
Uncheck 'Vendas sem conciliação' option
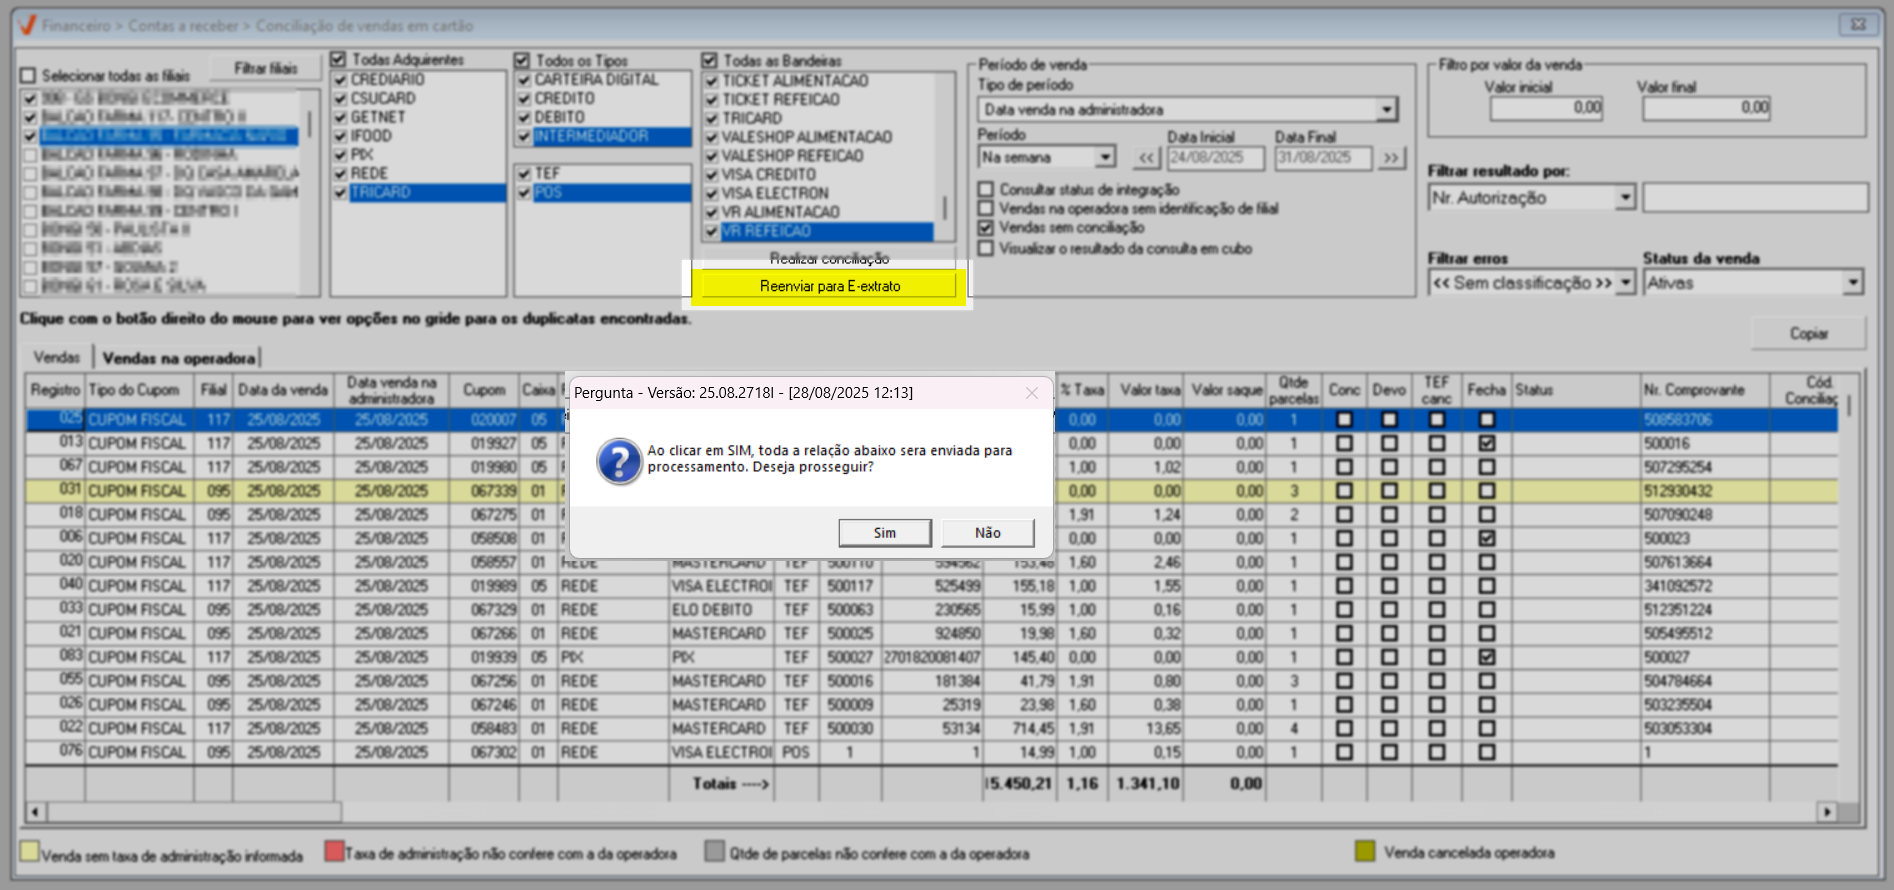coord(986,228)
